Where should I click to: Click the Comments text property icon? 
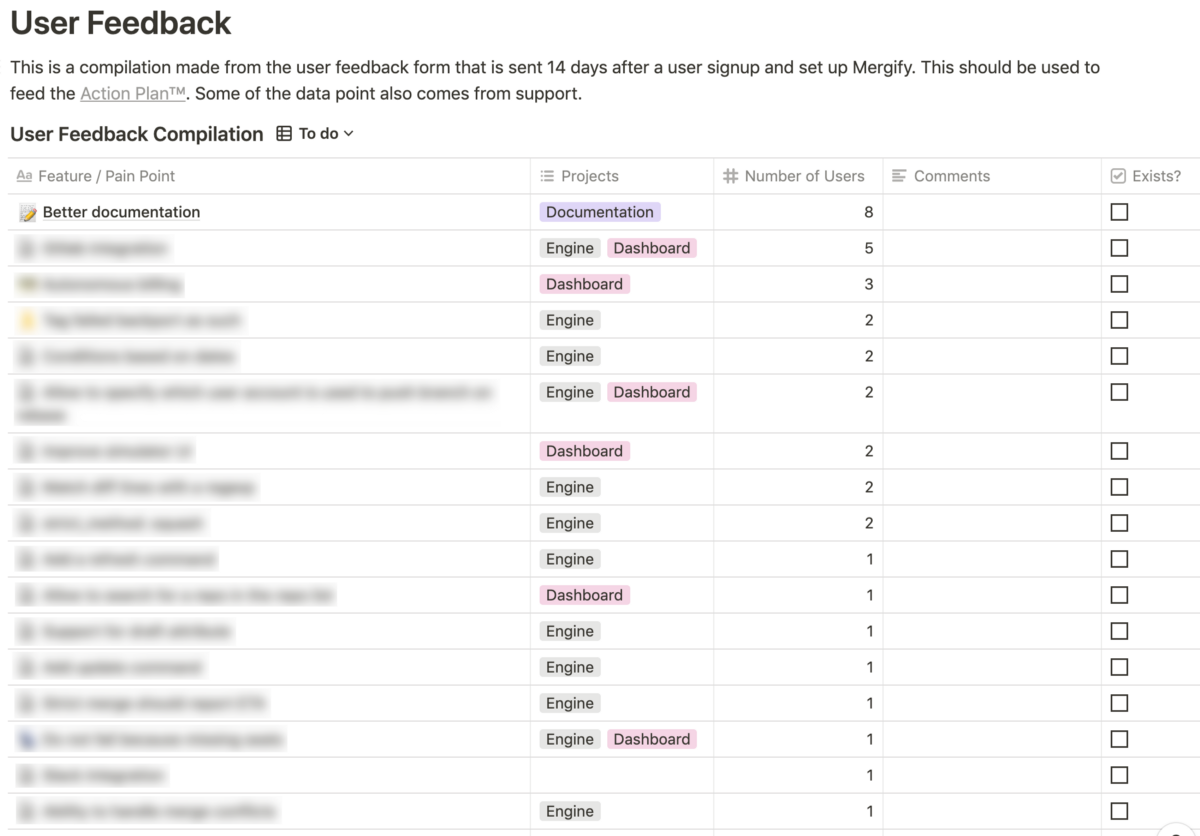tap(899, 176)
